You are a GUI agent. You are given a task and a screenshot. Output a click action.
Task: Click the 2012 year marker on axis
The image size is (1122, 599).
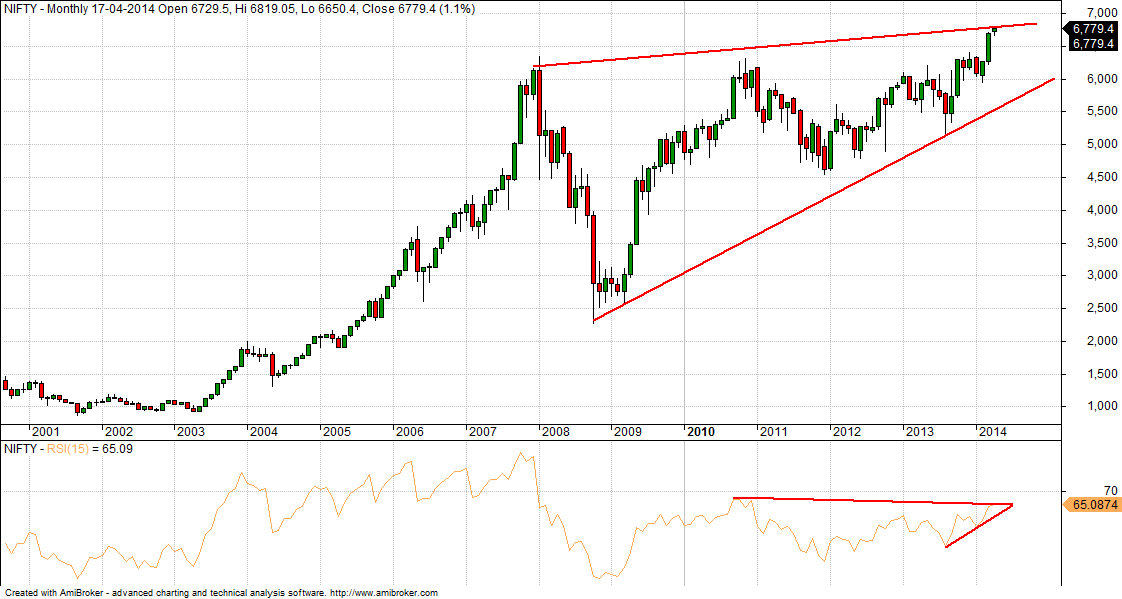[x=846, y=432]
